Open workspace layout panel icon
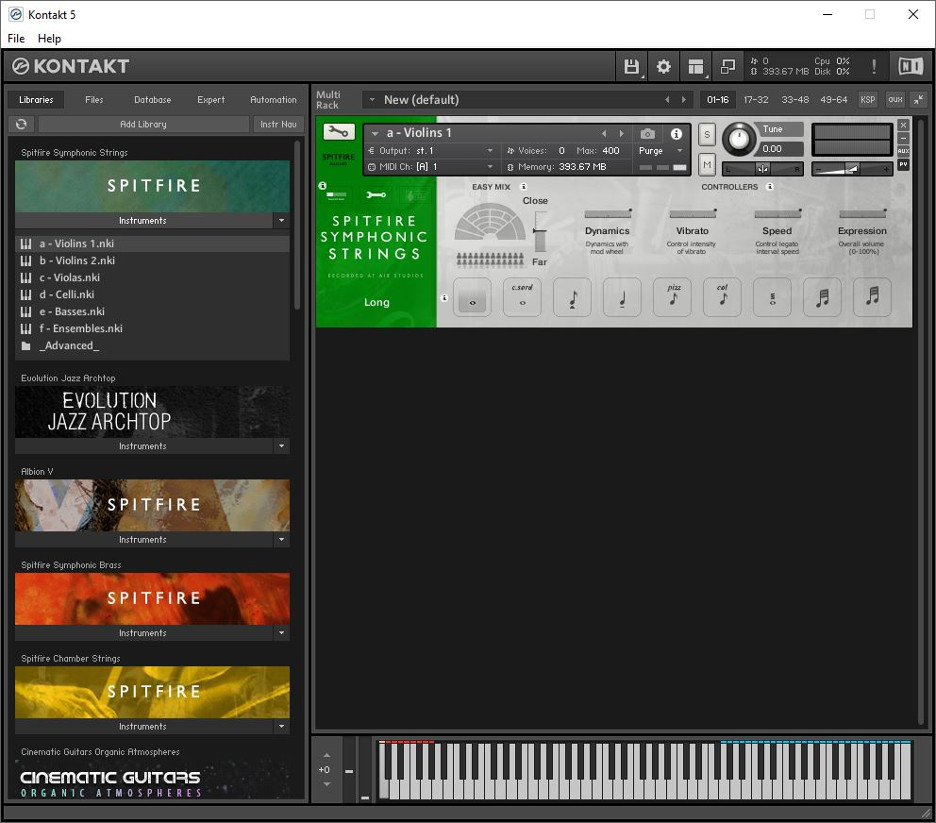The image size is (936, 823). [x=695, y=66]
